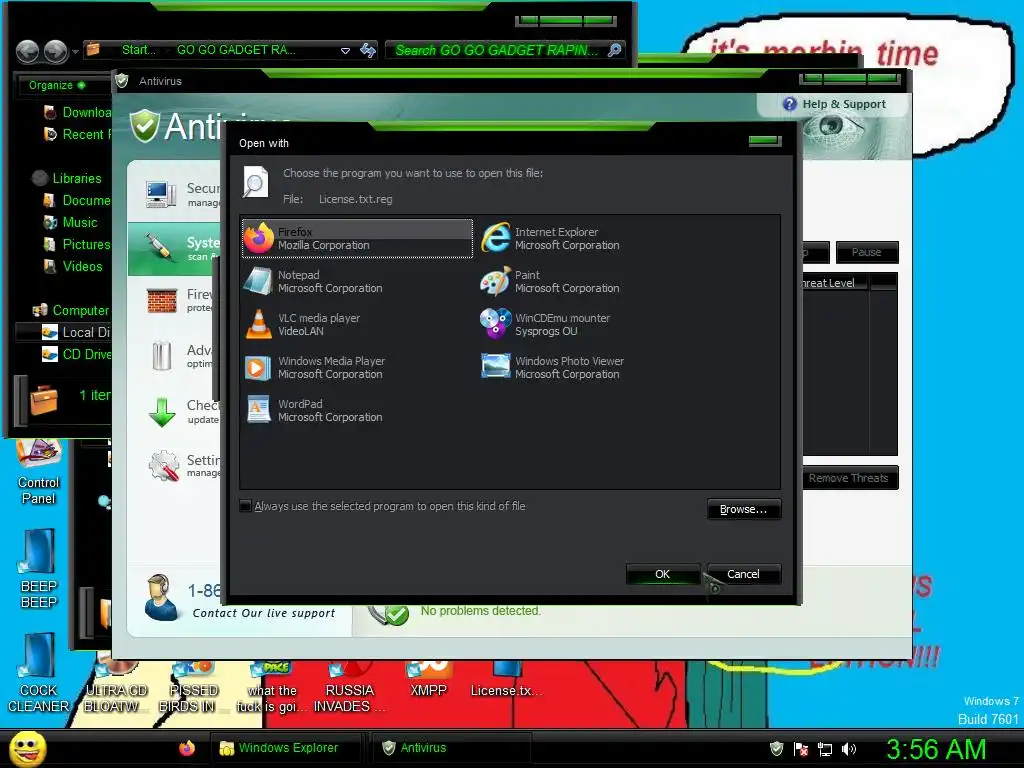
Task: Open Firewall section in Antivirus sidebar
Action: [x=175, y=301]
